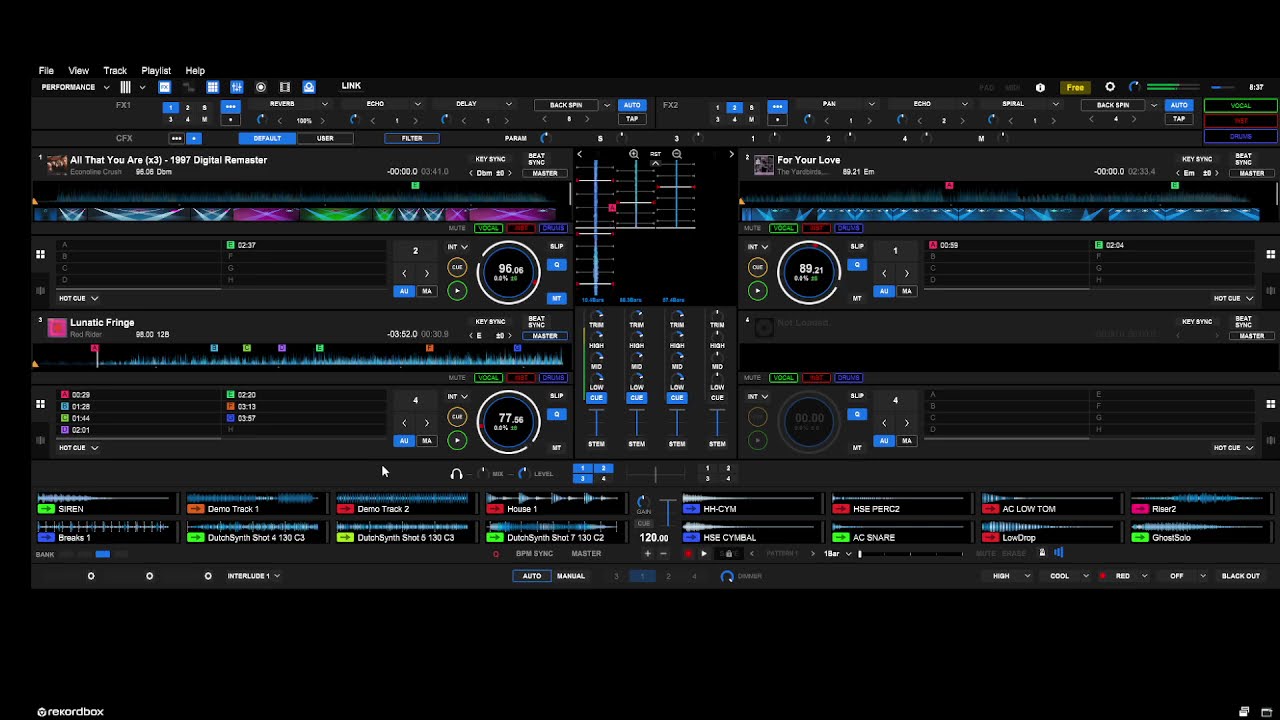The image size is (1280, 720).
Task: Open deck 1 pad grid icon
Action: coord(41,254)
